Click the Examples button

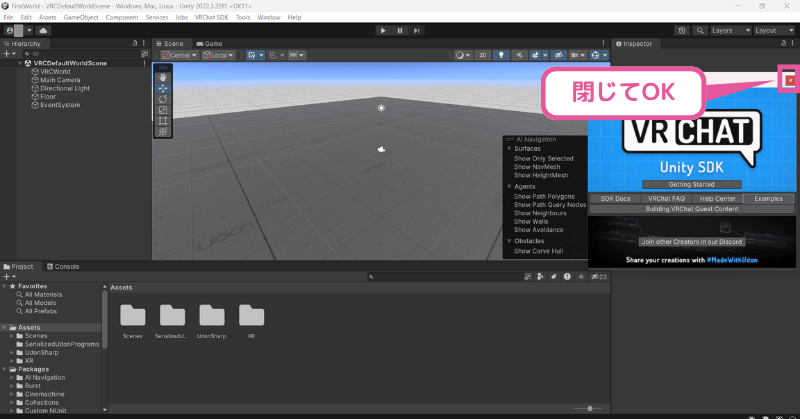click(x=768, y=199)
